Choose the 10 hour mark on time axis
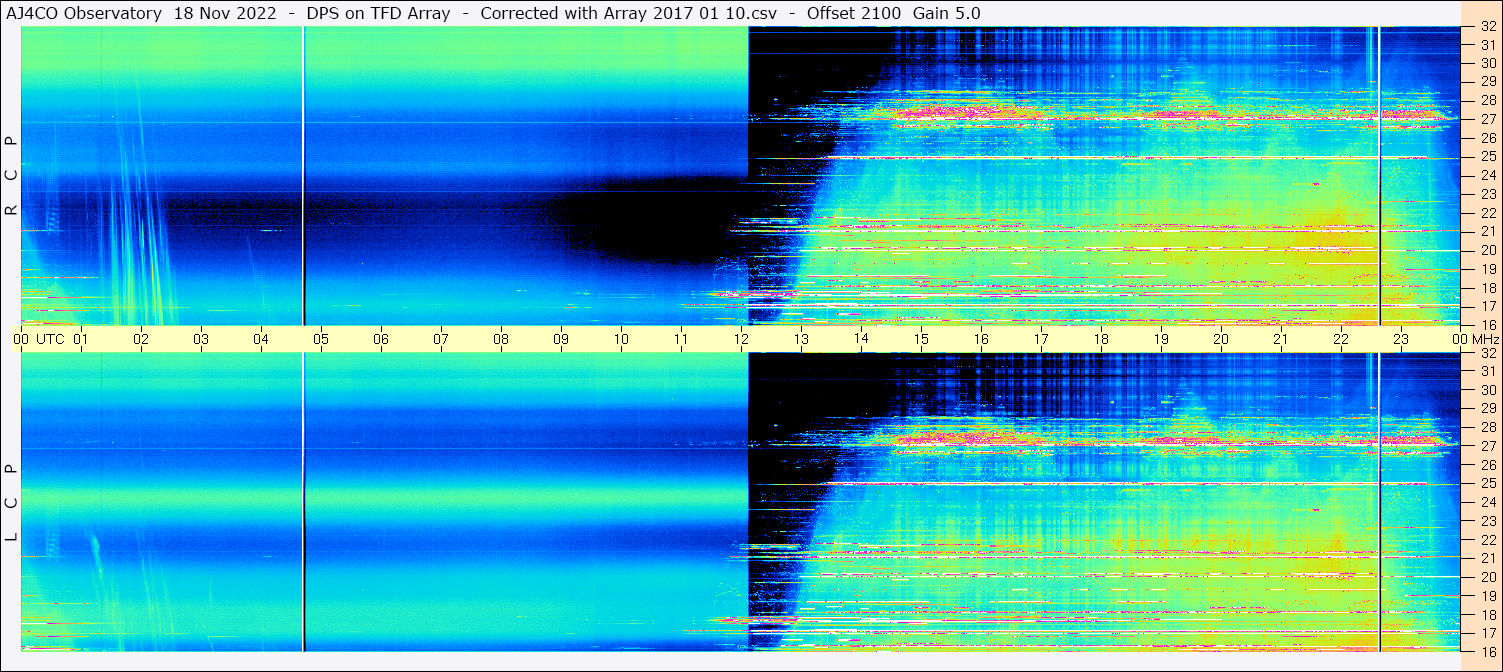Viewport: 1503px width, 672px height. point(621,339)
